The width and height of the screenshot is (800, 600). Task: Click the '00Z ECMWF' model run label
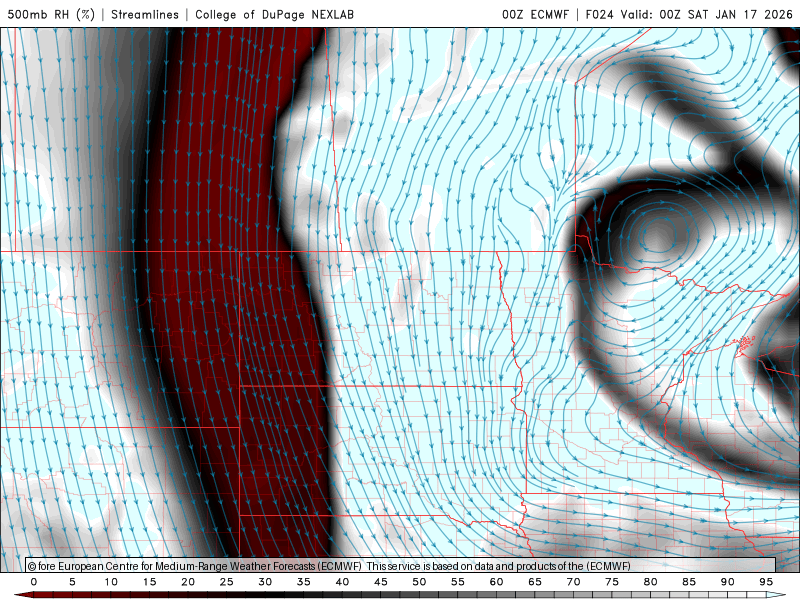point(535,14)
